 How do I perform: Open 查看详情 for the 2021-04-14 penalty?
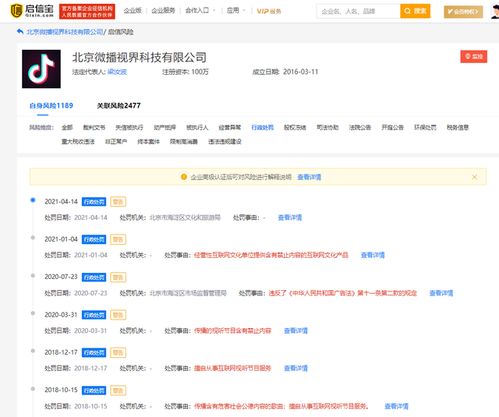(x=290, y=218)
